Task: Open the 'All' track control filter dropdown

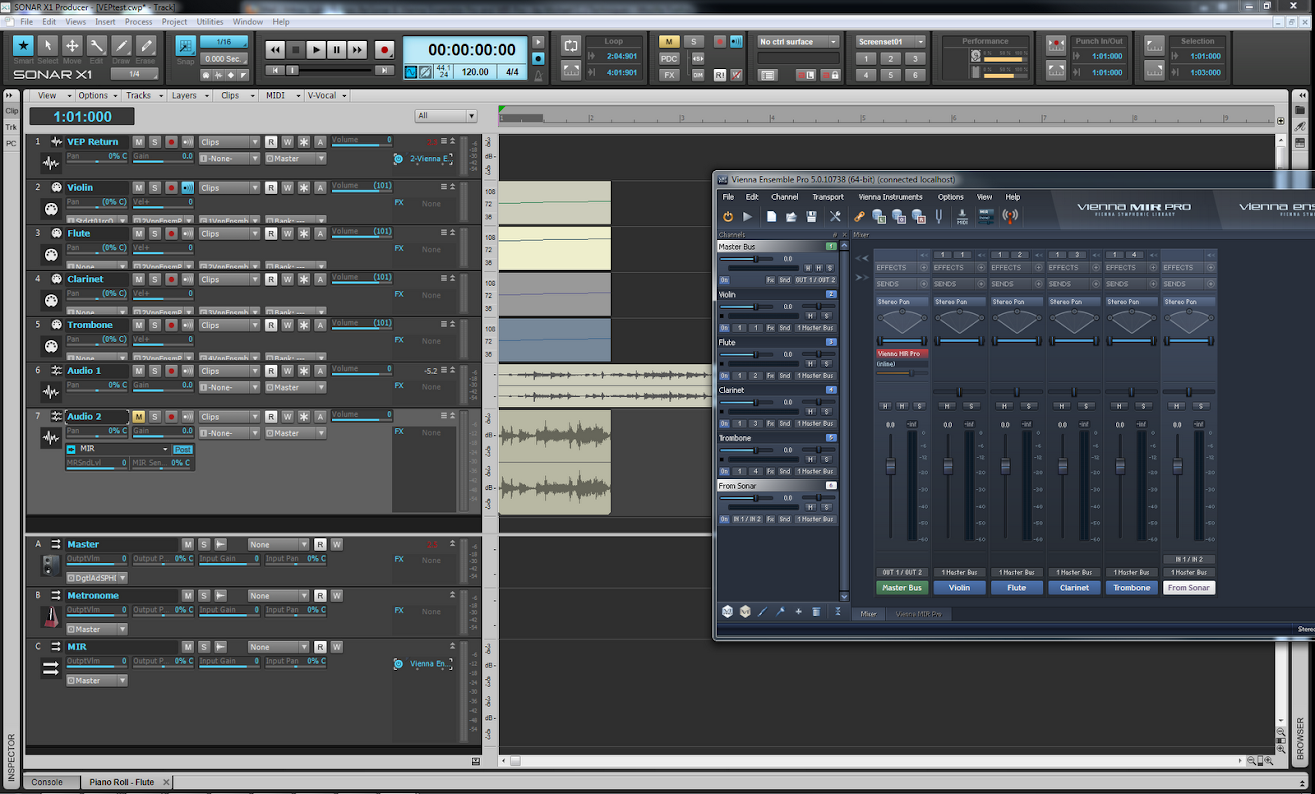Action: [x=446, y=116]
